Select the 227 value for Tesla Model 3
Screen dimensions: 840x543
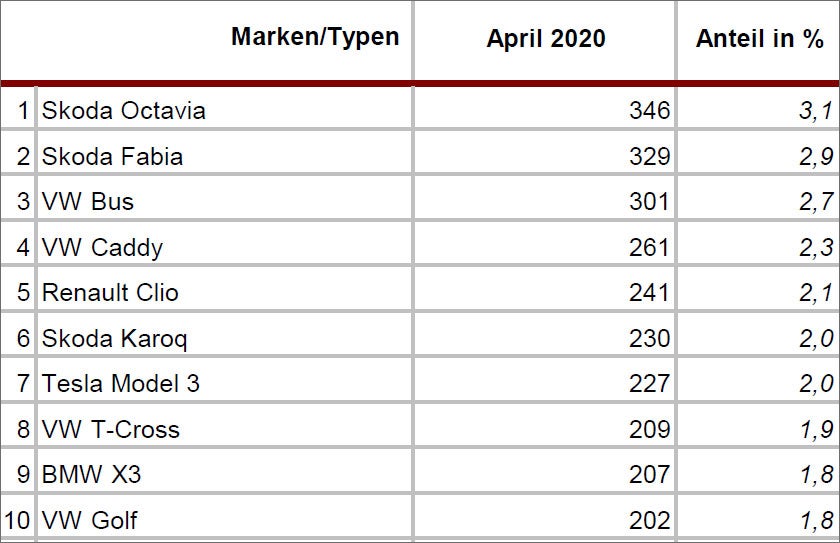click(x=649, y=383)
